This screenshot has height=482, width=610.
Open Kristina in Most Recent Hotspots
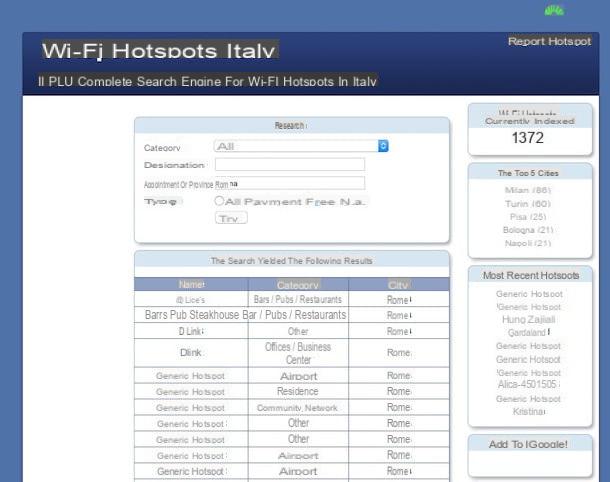click(528, 412)
